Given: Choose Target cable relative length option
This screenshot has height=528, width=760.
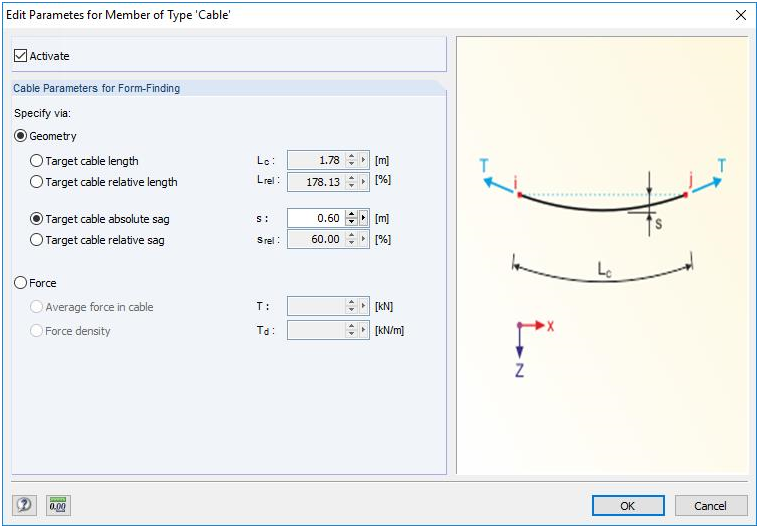Looking at the screenshot, I should [37, 182].
